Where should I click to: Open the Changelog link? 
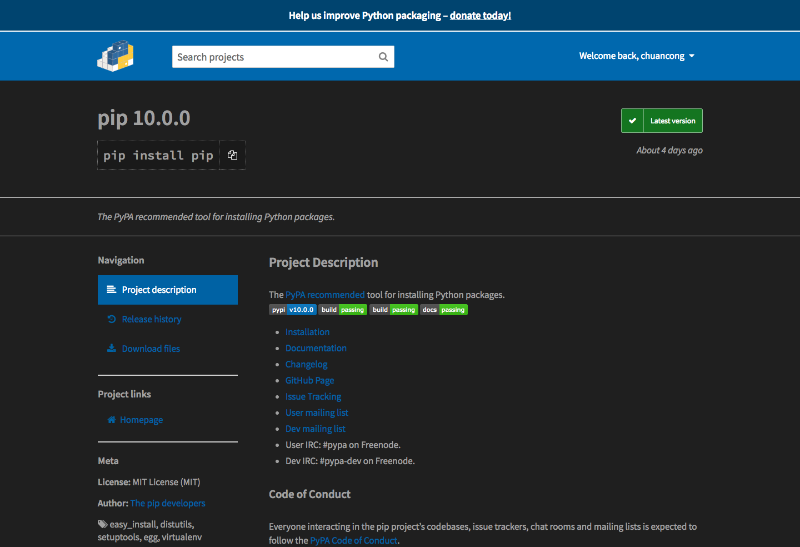[306, 364]
